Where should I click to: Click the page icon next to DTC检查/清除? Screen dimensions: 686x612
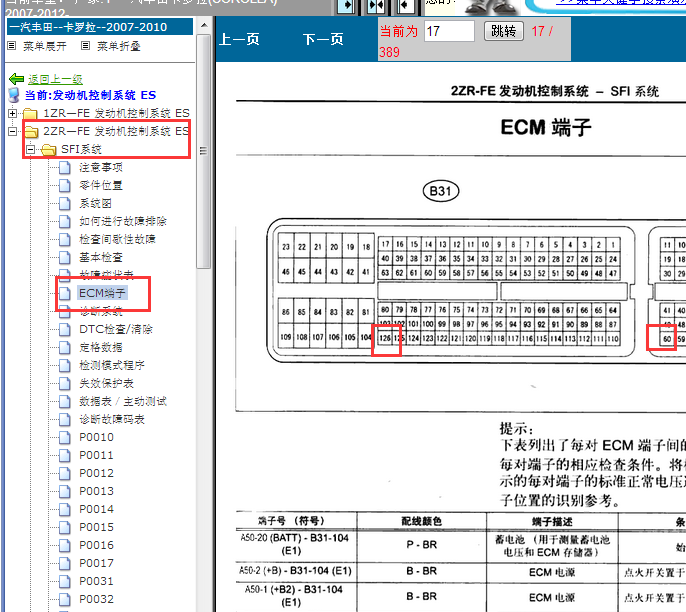[65, 329]
